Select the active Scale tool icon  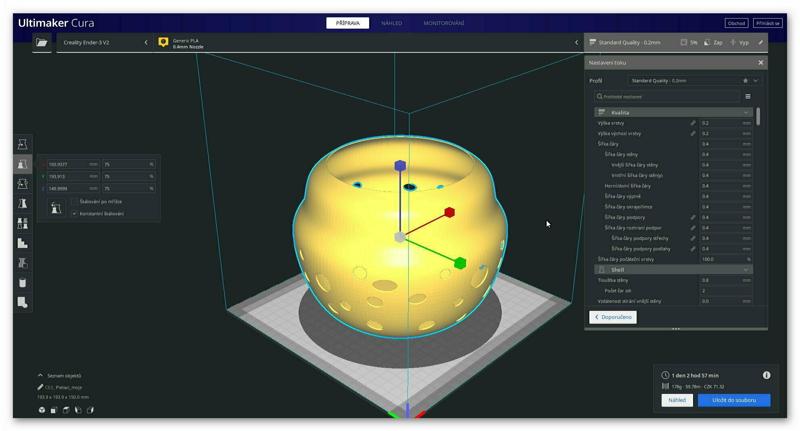(22, 164)
